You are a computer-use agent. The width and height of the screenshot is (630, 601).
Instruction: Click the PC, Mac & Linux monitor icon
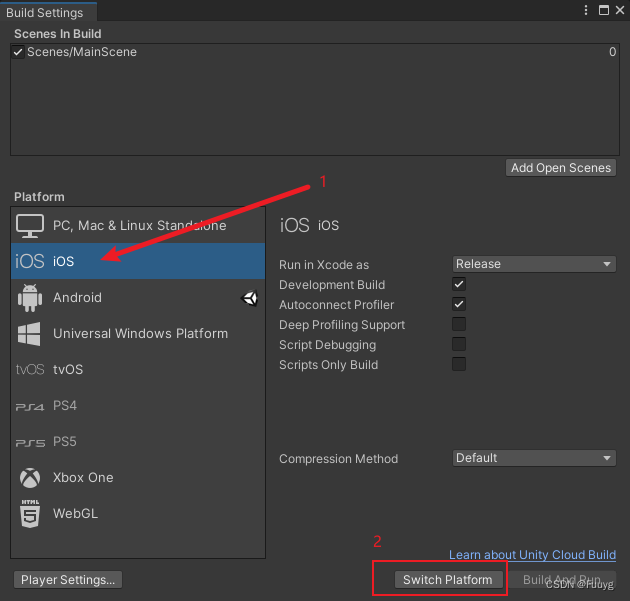coord(30,226)
